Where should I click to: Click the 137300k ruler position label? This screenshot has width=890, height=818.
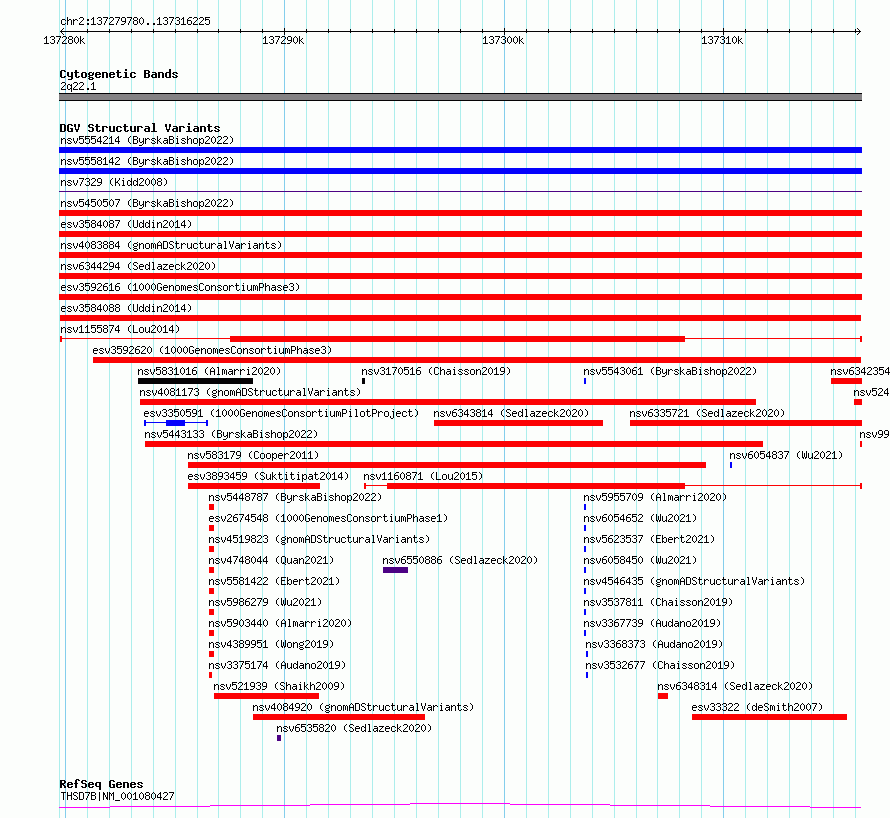503,40
